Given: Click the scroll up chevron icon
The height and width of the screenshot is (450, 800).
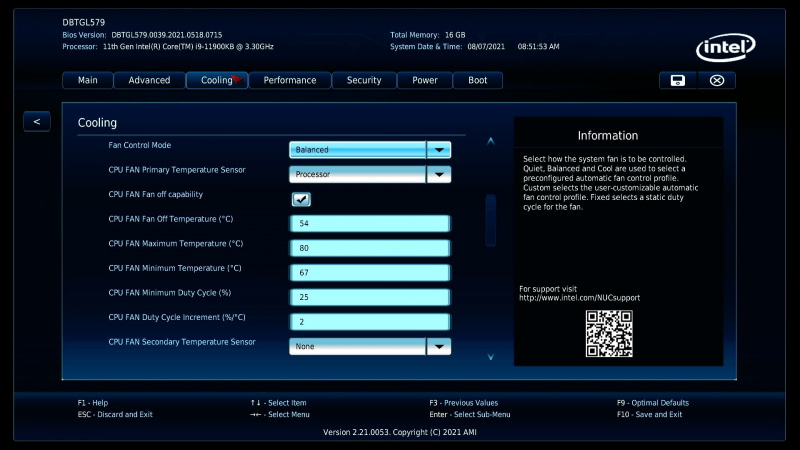Looking at the screenshot, I should tap(491, 141).
